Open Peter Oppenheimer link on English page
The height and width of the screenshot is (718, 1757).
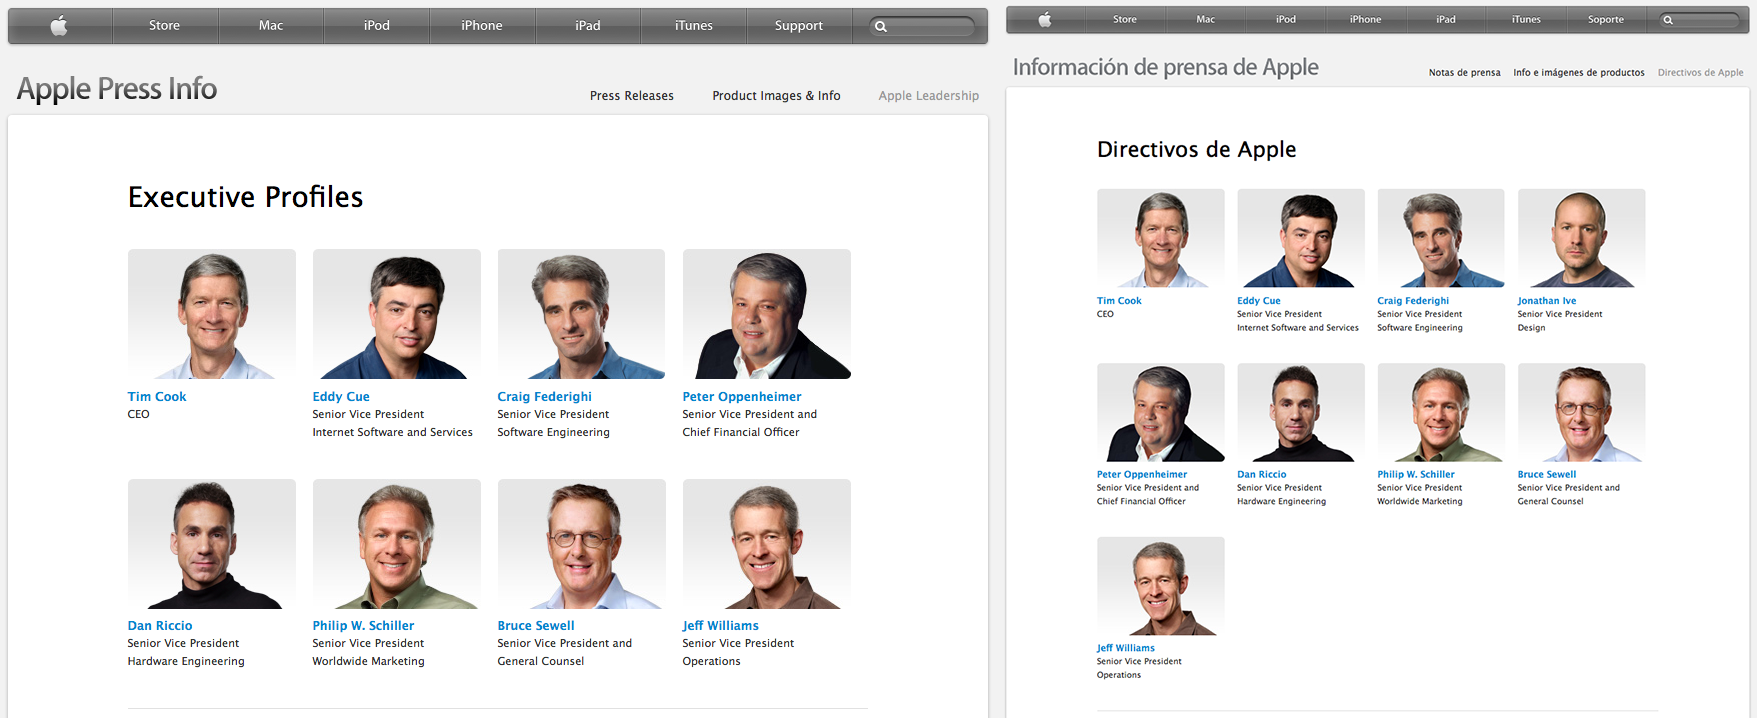click(x=742, y=397)
